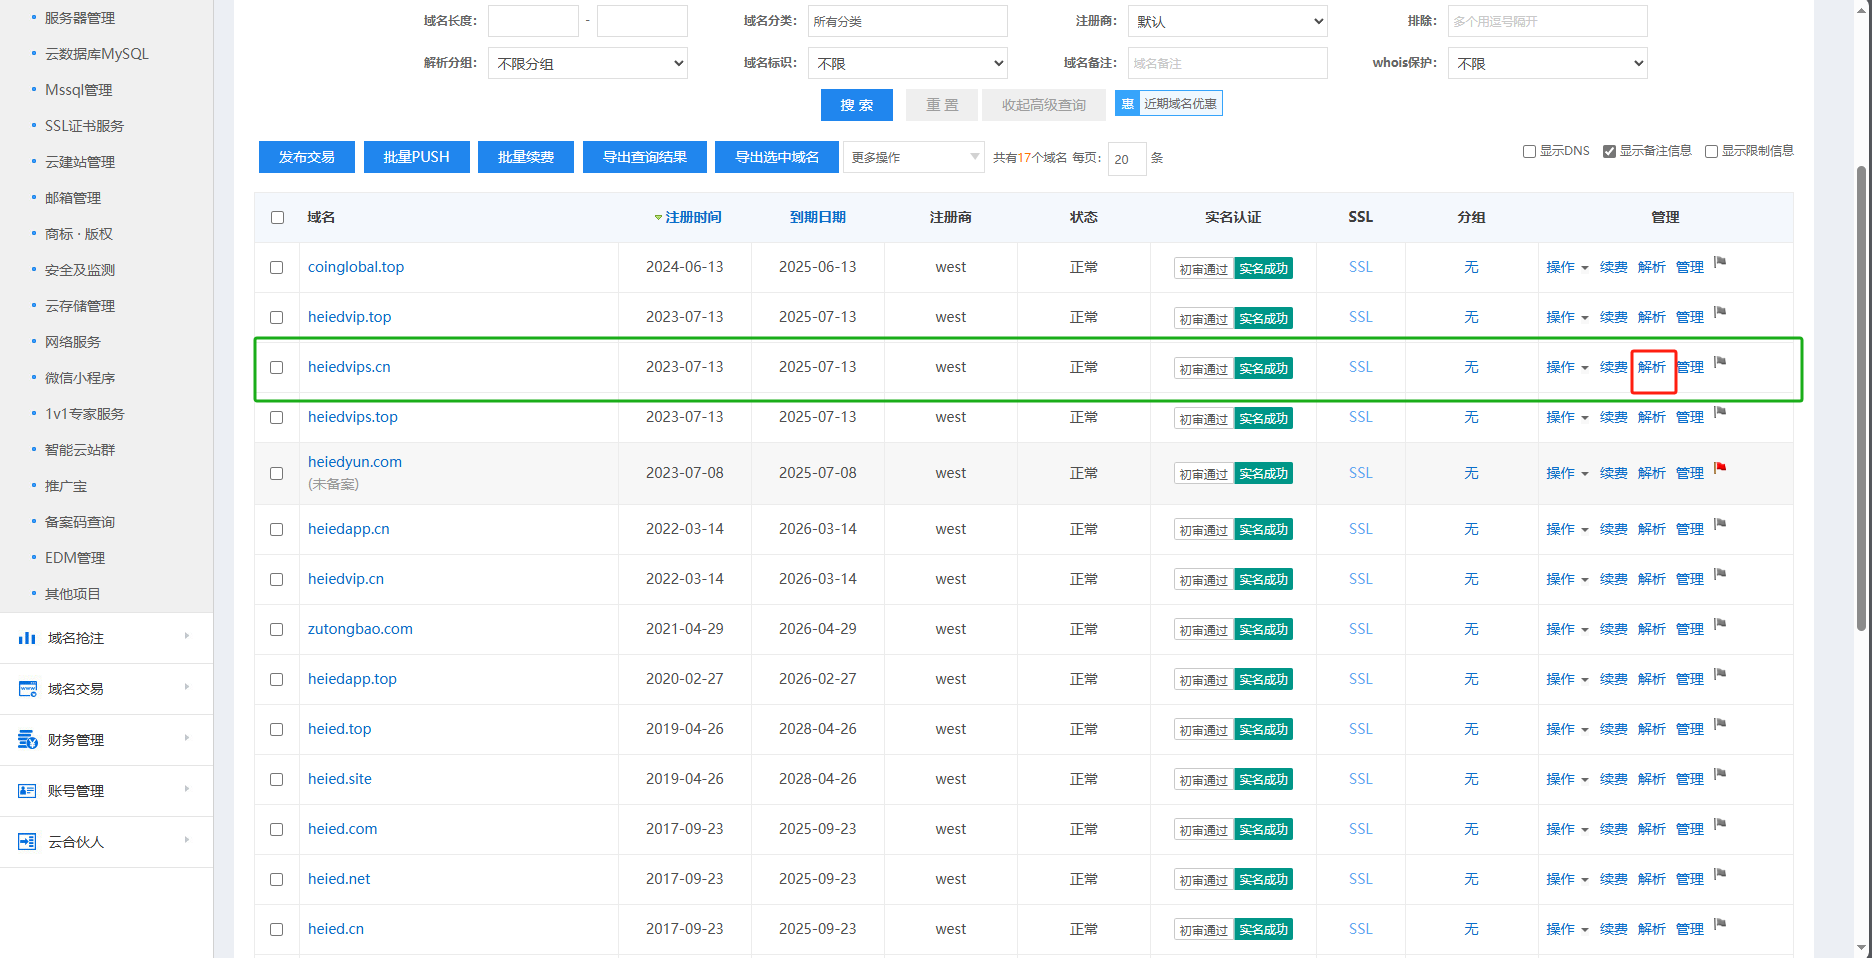Image resolution: width=1872 pixels, height=958 pixels.
Task: Click 解析 link for heiedvips.cn
Action: [1652, 368]
